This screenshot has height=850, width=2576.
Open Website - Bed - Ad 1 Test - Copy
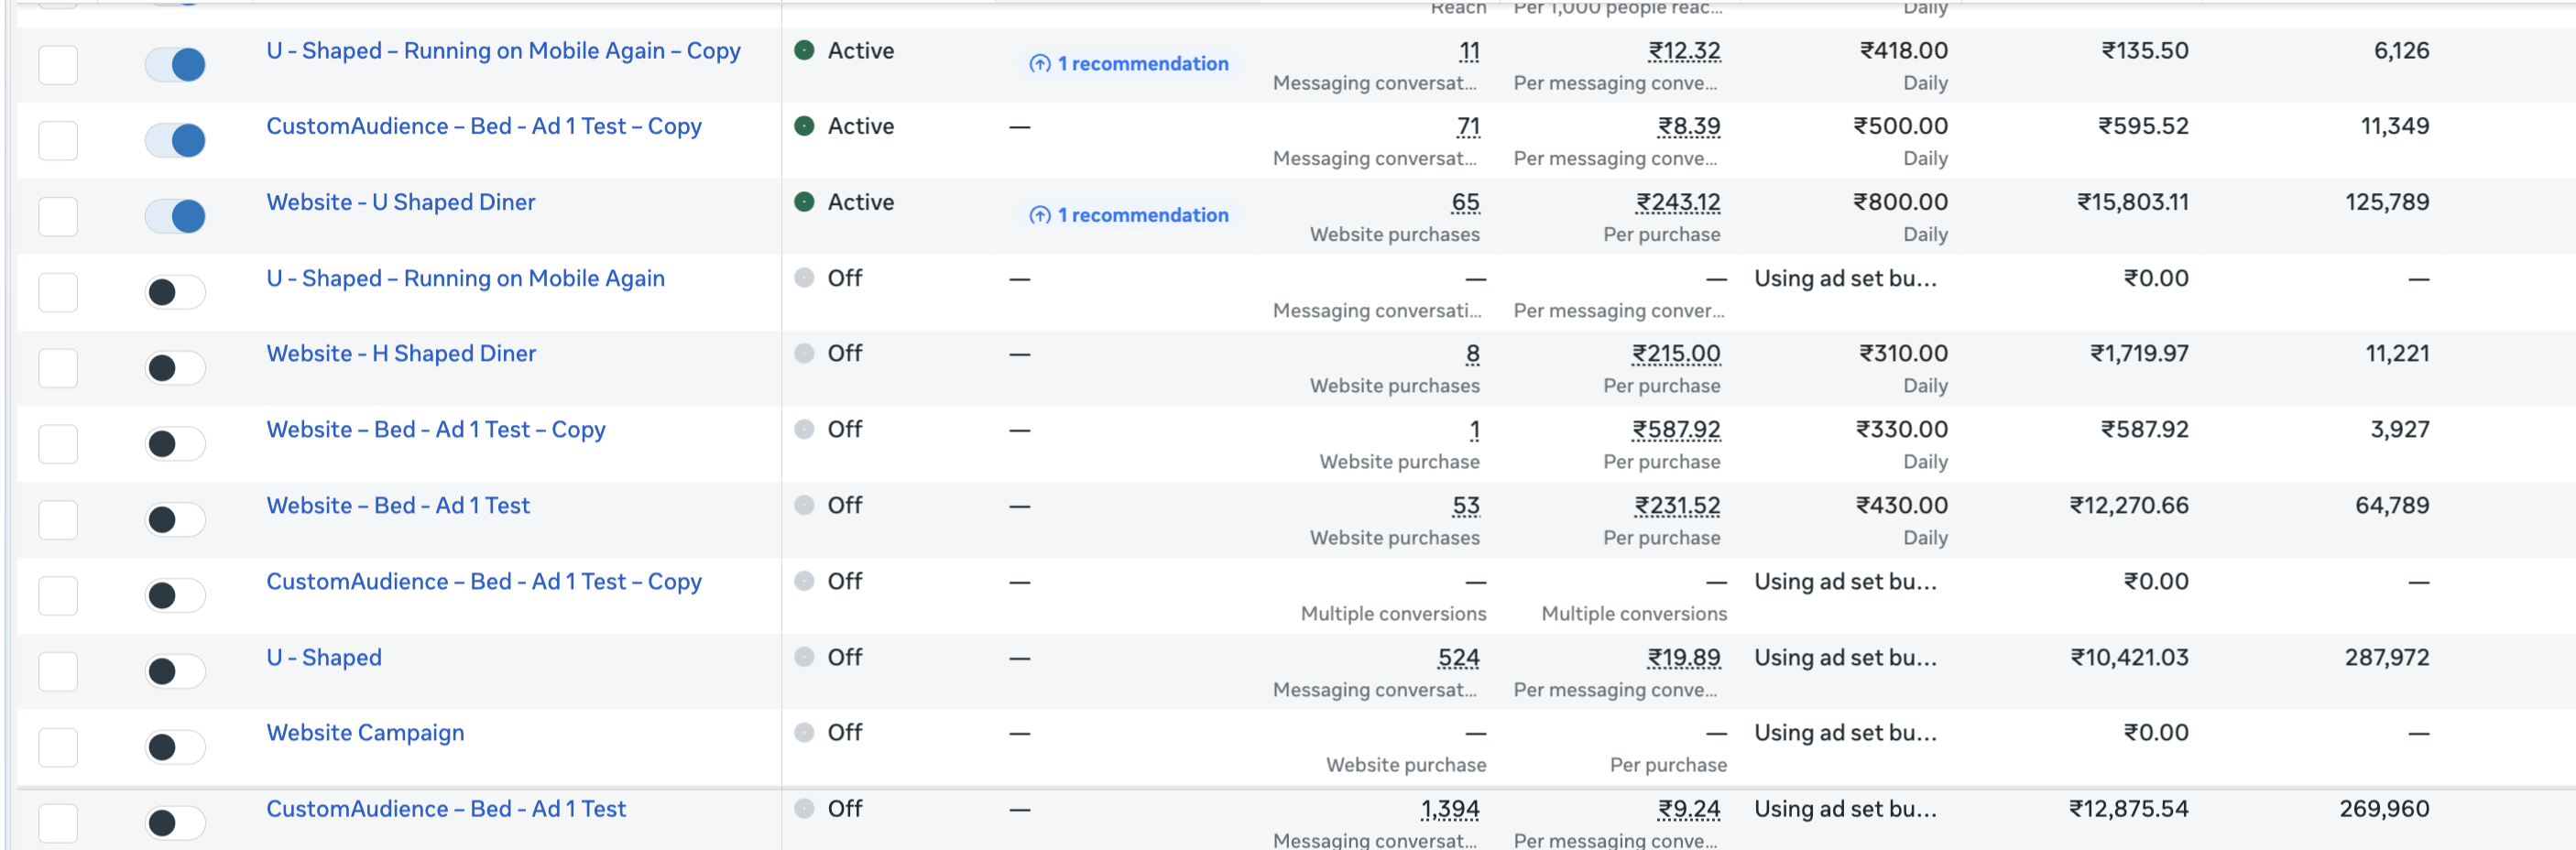[x=435, y=430]
